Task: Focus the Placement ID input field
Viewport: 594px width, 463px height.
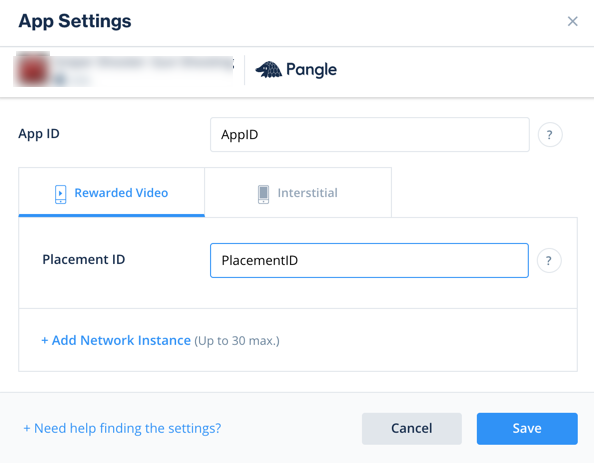Action: point(369,260)
